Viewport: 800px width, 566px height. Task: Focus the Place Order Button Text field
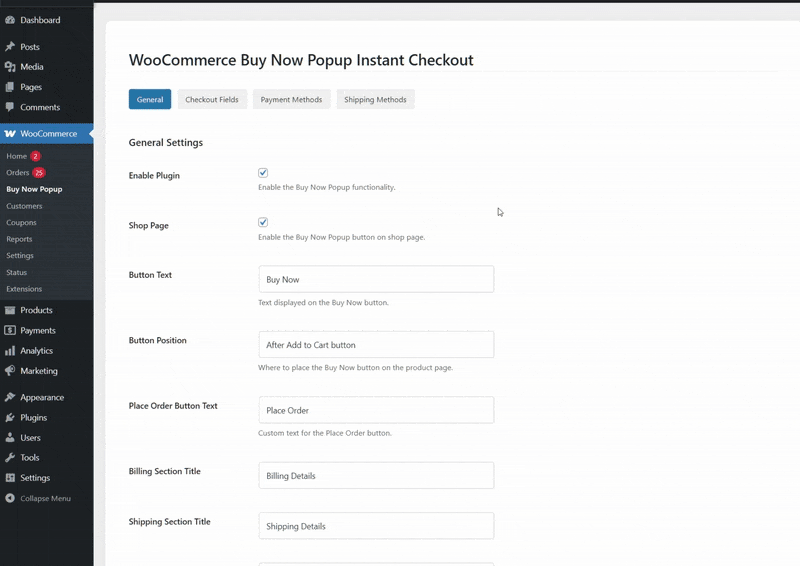point(376,410)
